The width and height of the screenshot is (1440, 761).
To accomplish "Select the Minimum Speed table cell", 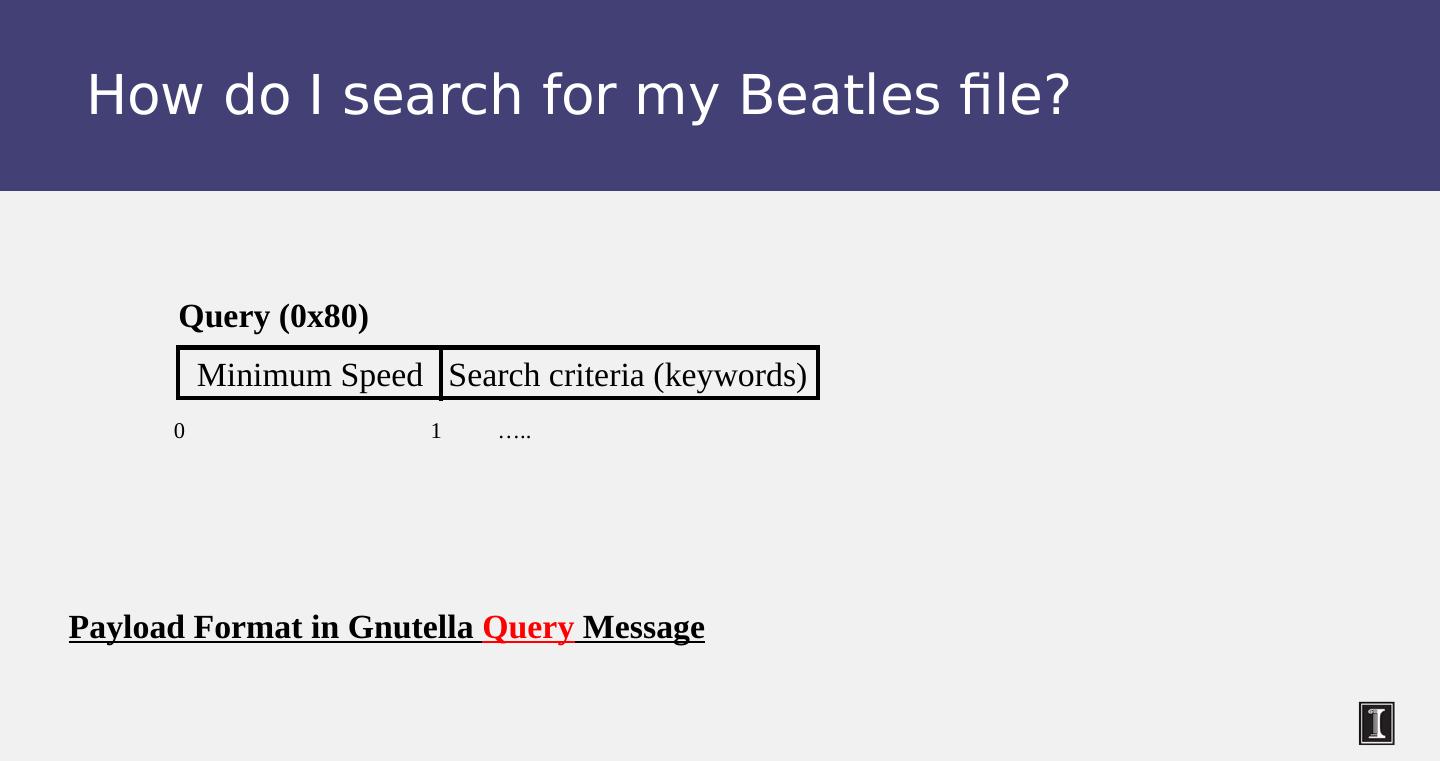I will (x=309, y=375).
